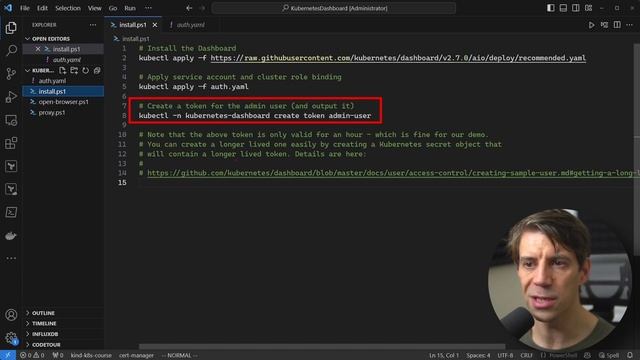Open the hidden menu items ellipsis in menu bar
Screen dimensions: 640x360
pyautogui.click(x=148, y=8)
